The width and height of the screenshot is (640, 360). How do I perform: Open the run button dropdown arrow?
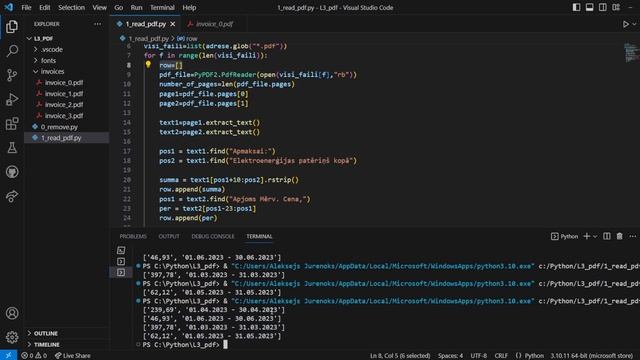tap(634, 24)
